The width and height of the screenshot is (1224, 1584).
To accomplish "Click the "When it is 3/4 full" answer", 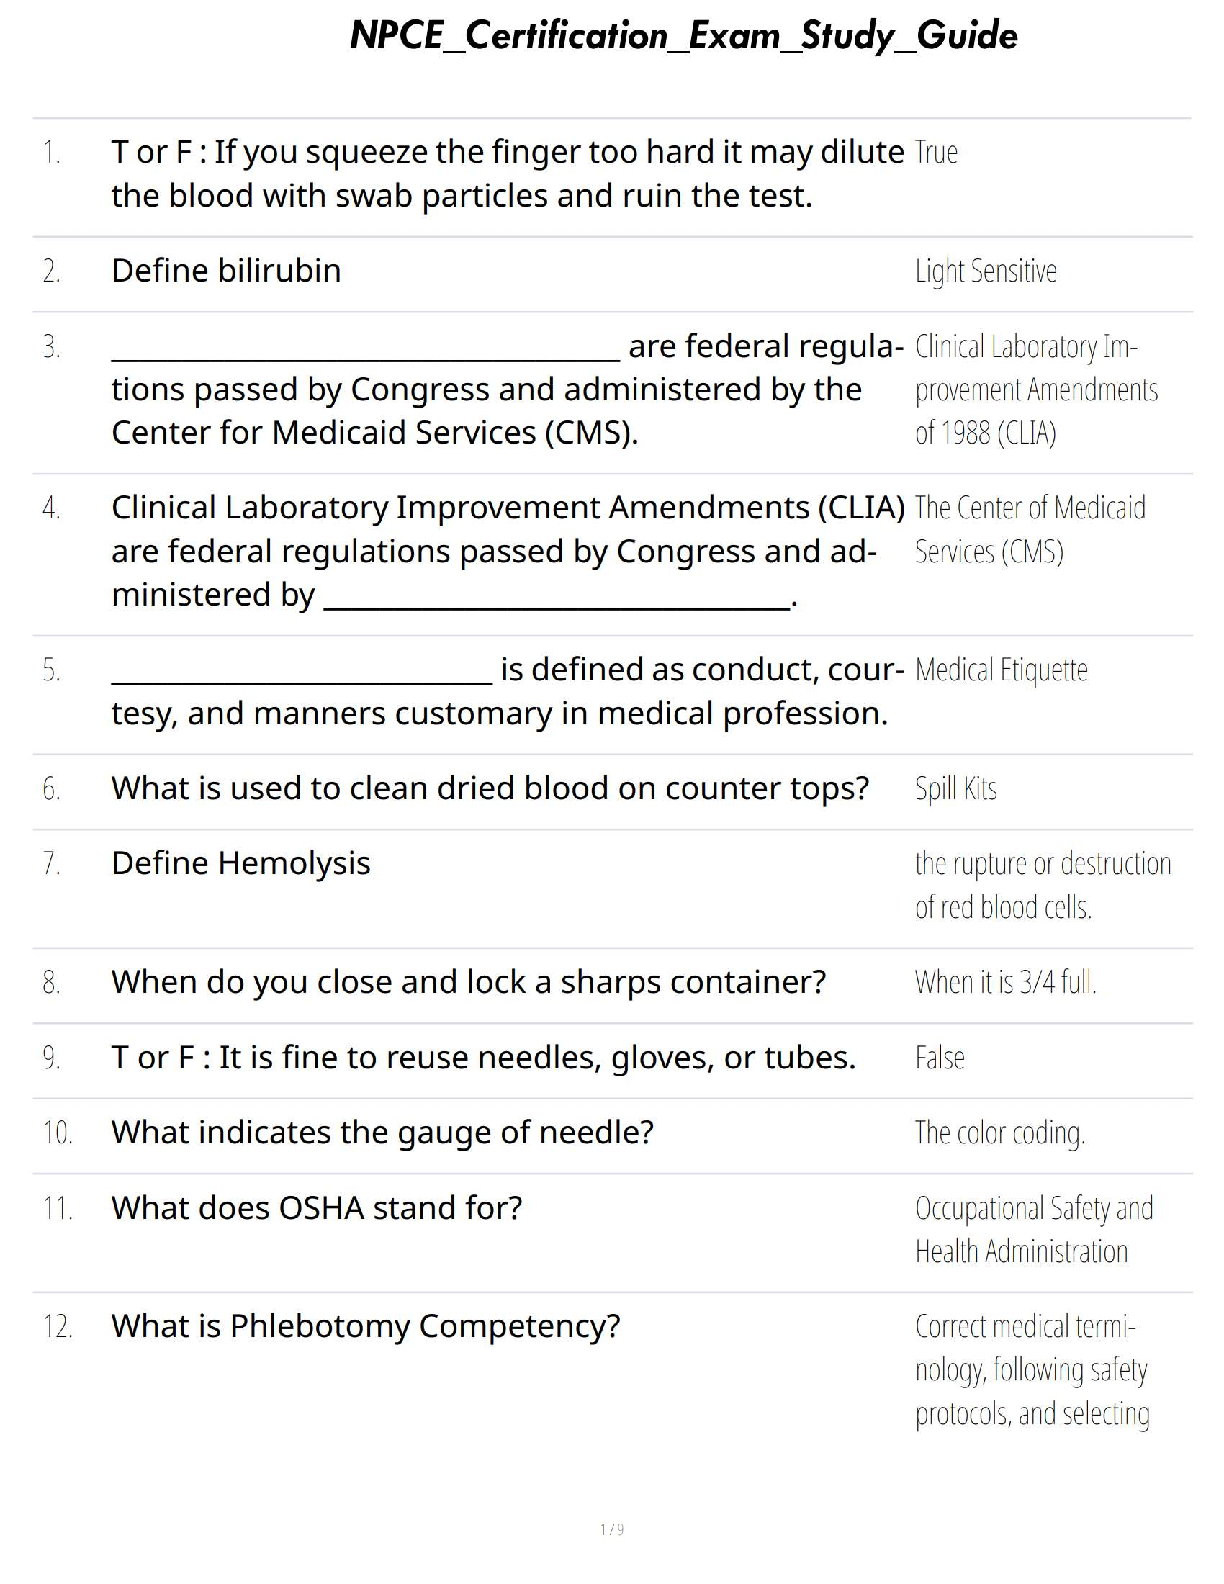I will [1005, 983].
